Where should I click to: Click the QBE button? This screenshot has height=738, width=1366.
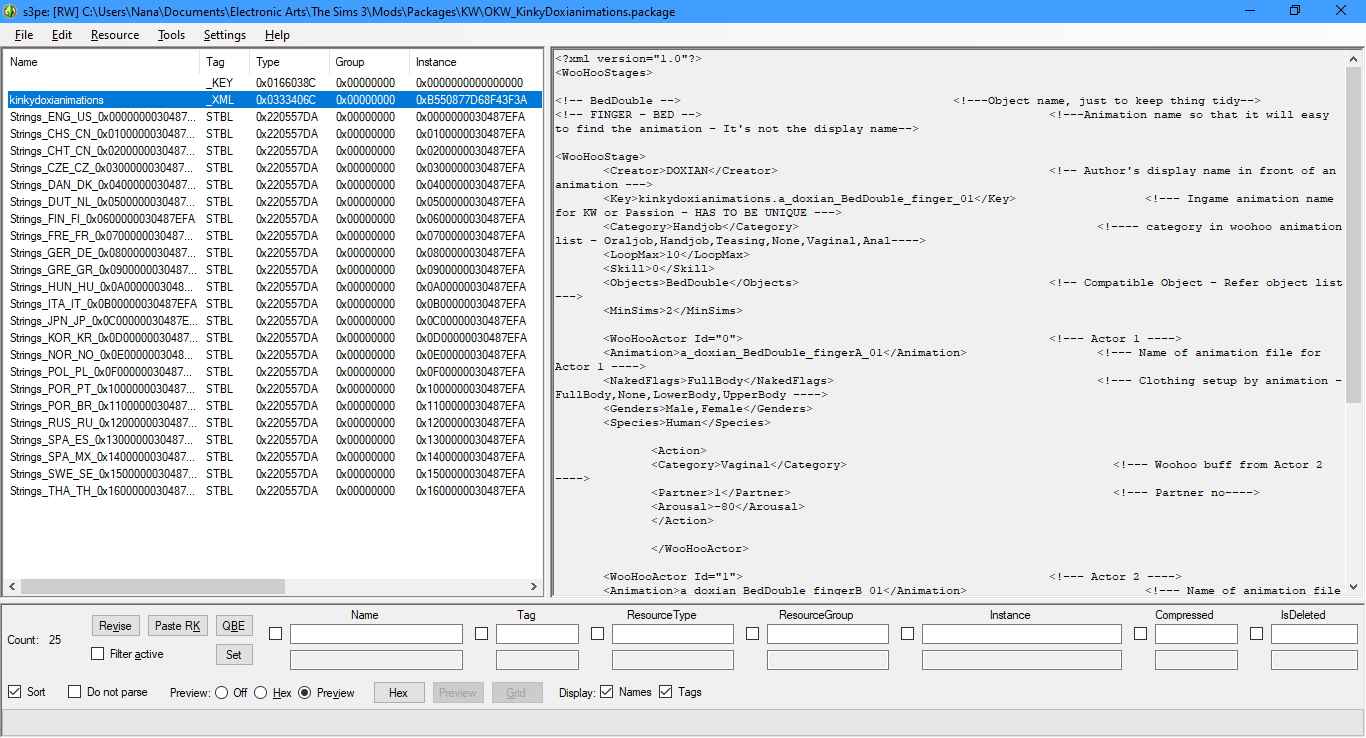tap(234, 626)
